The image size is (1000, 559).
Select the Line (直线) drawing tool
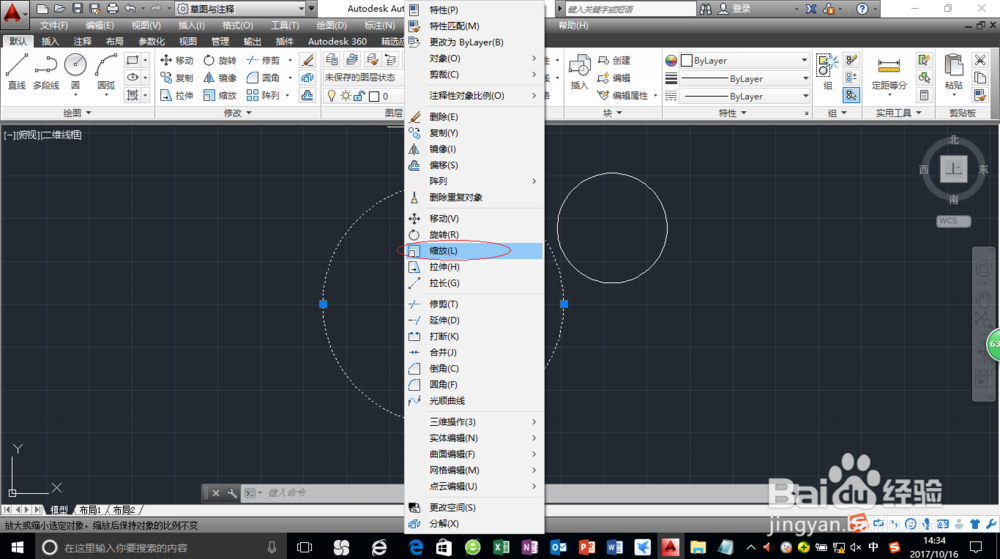(17, 71)
